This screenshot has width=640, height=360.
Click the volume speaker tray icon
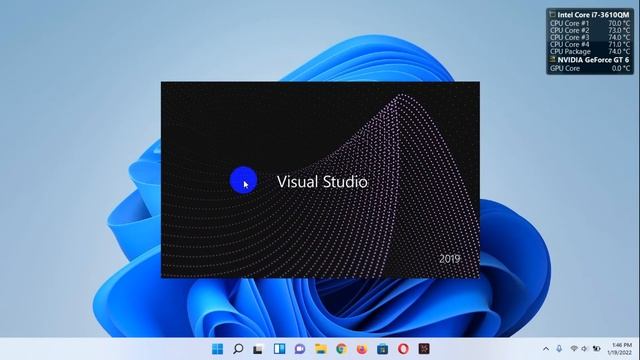(584, 349)
